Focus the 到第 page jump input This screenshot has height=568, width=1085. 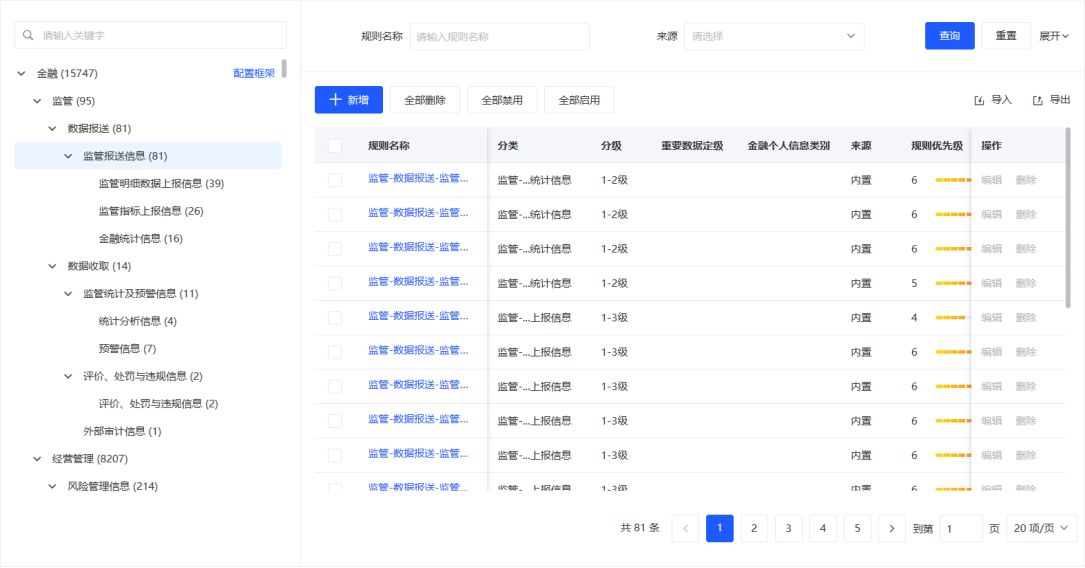pos(960,529)
